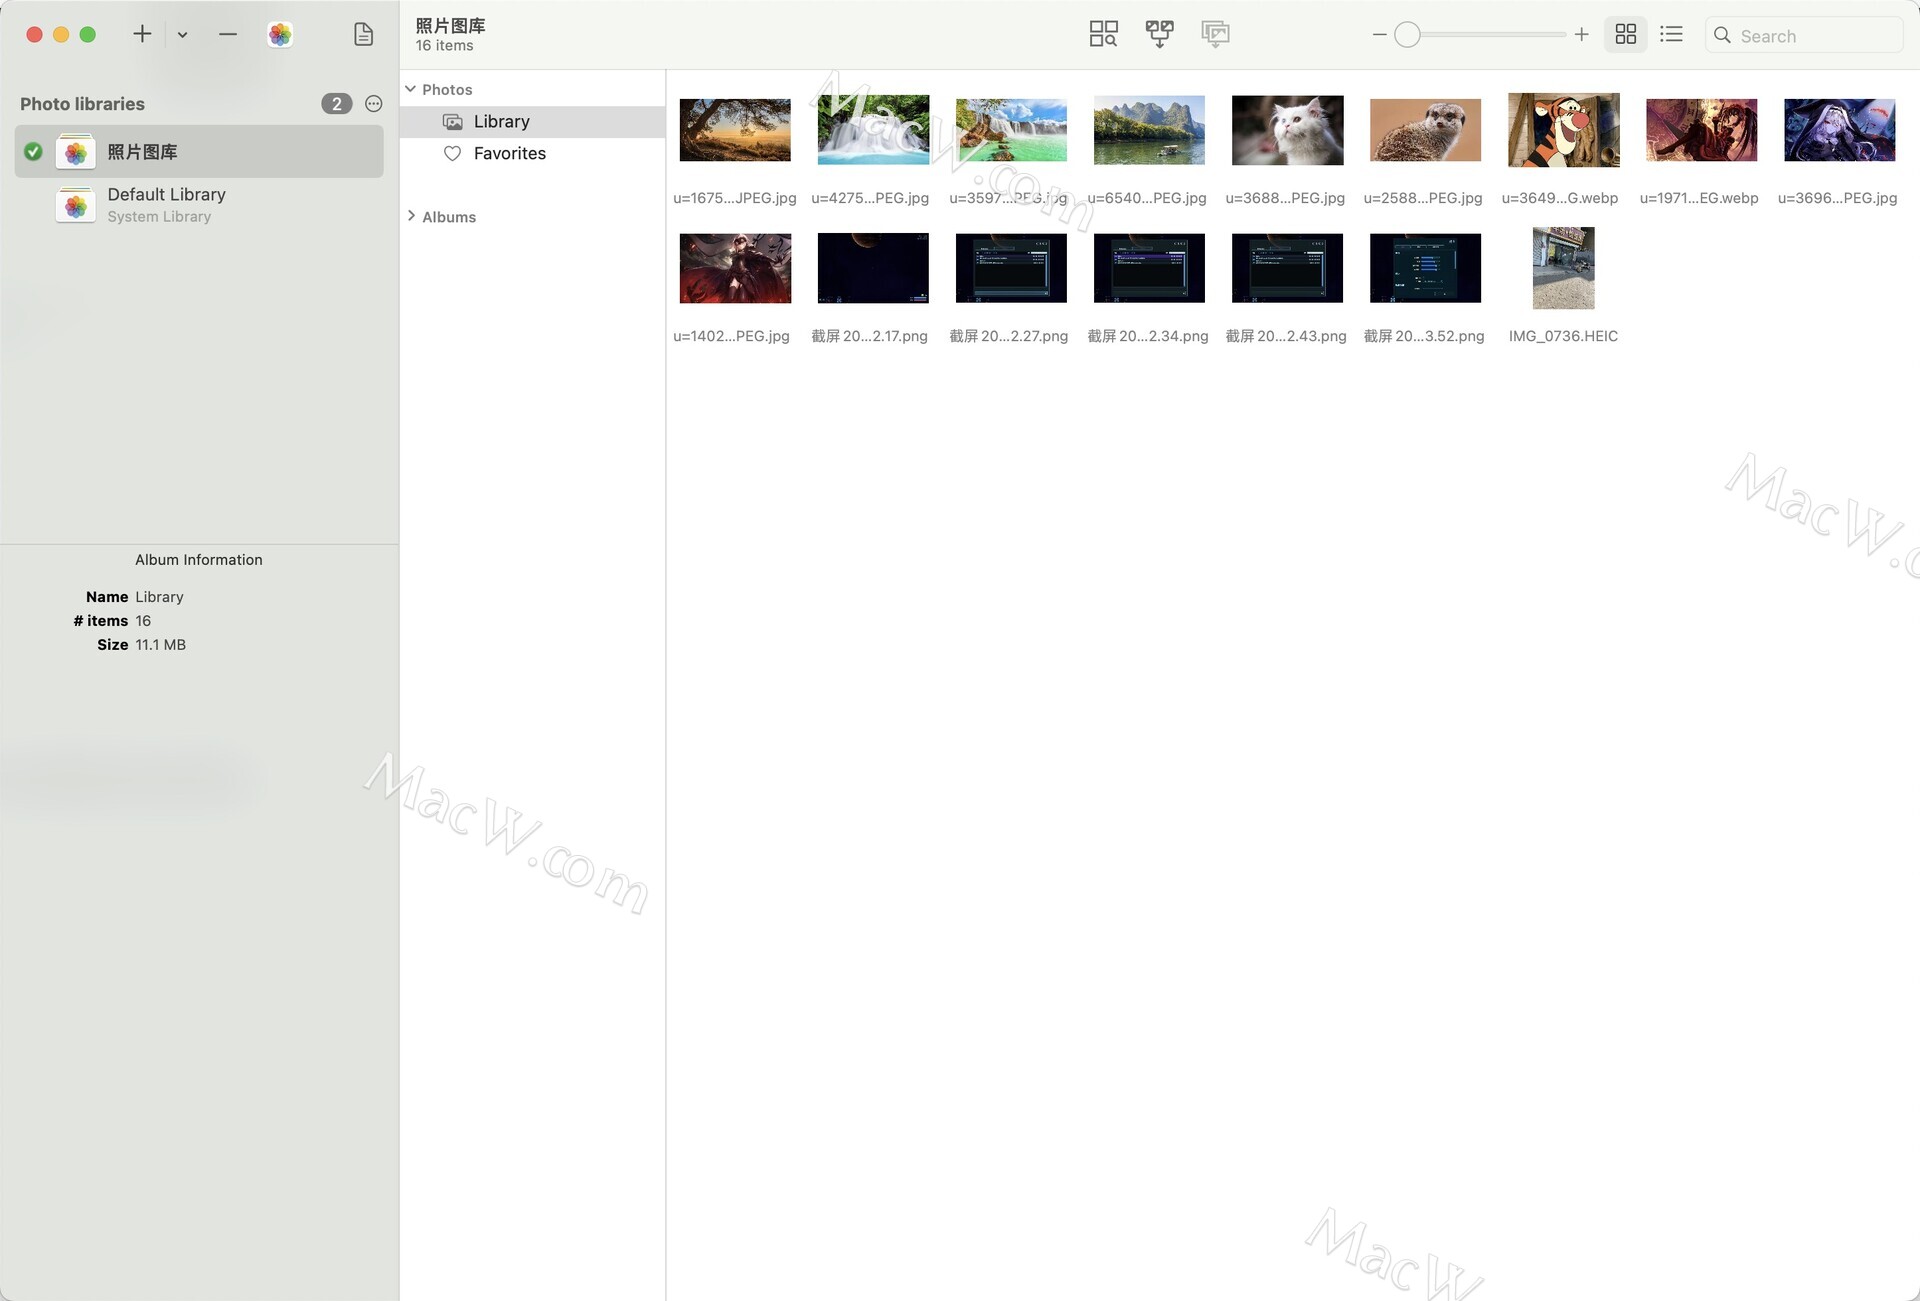Screen dimensions: 1920x1301
Task: Select screenshot thumbnail 截屏 20...2.27.png
Action: tap(1011, 268)
